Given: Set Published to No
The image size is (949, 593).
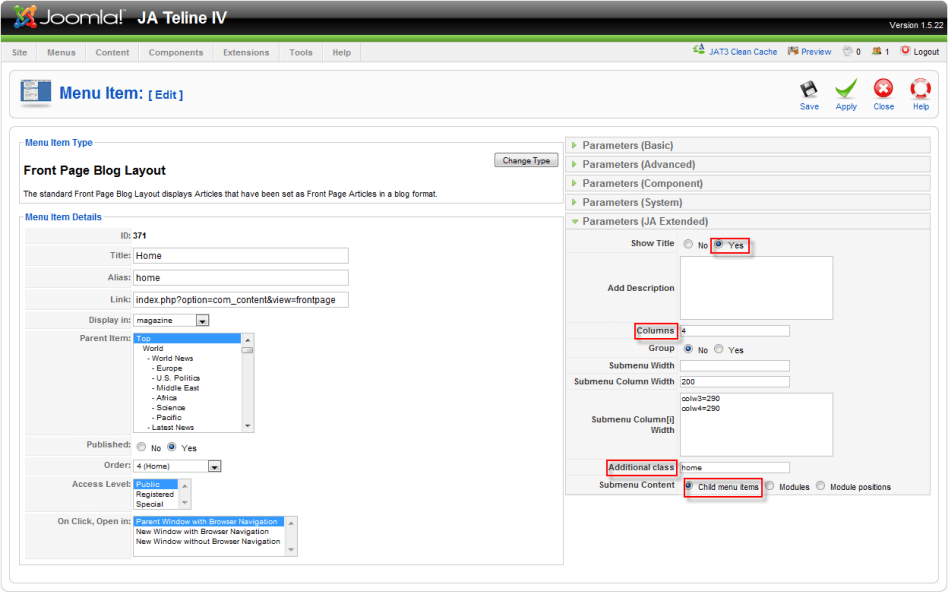Looking at the screenshot, I should pos(141,447).
